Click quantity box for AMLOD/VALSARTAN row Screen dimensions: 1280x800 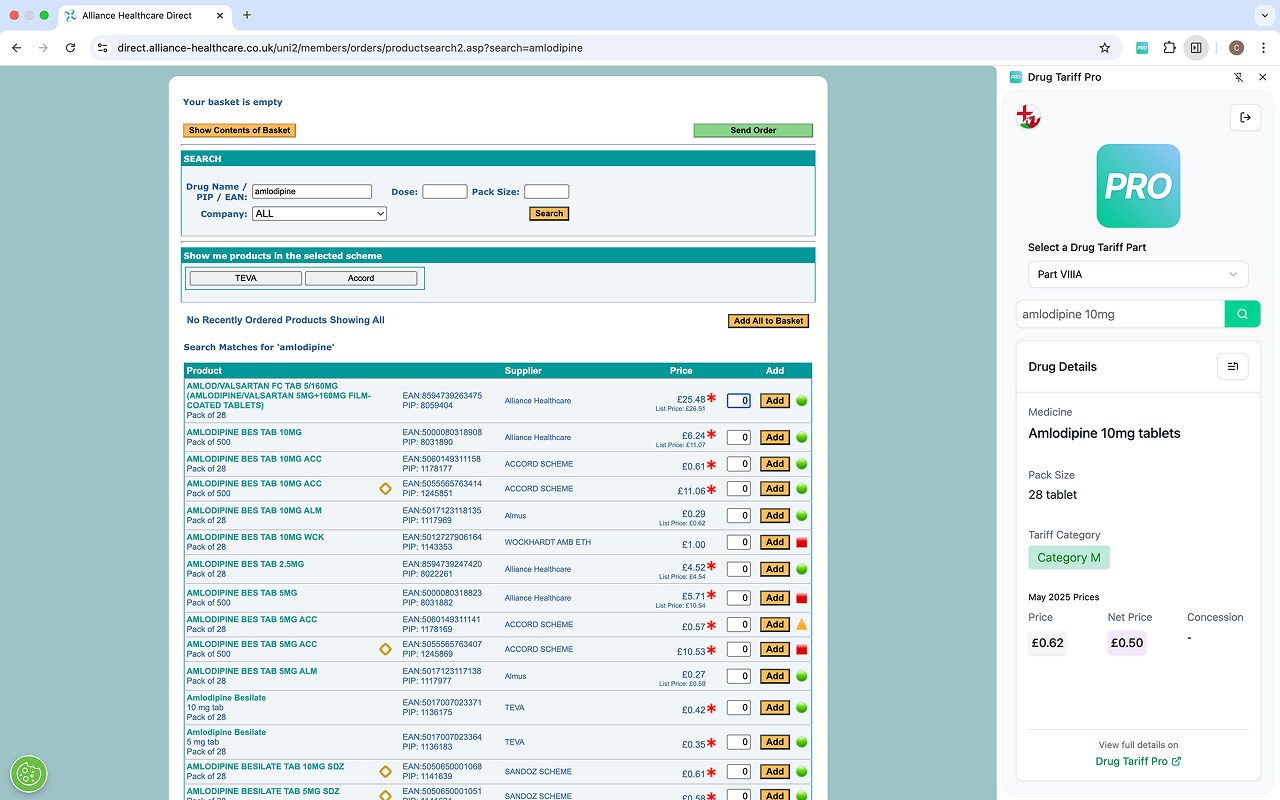tap(738, 401)
